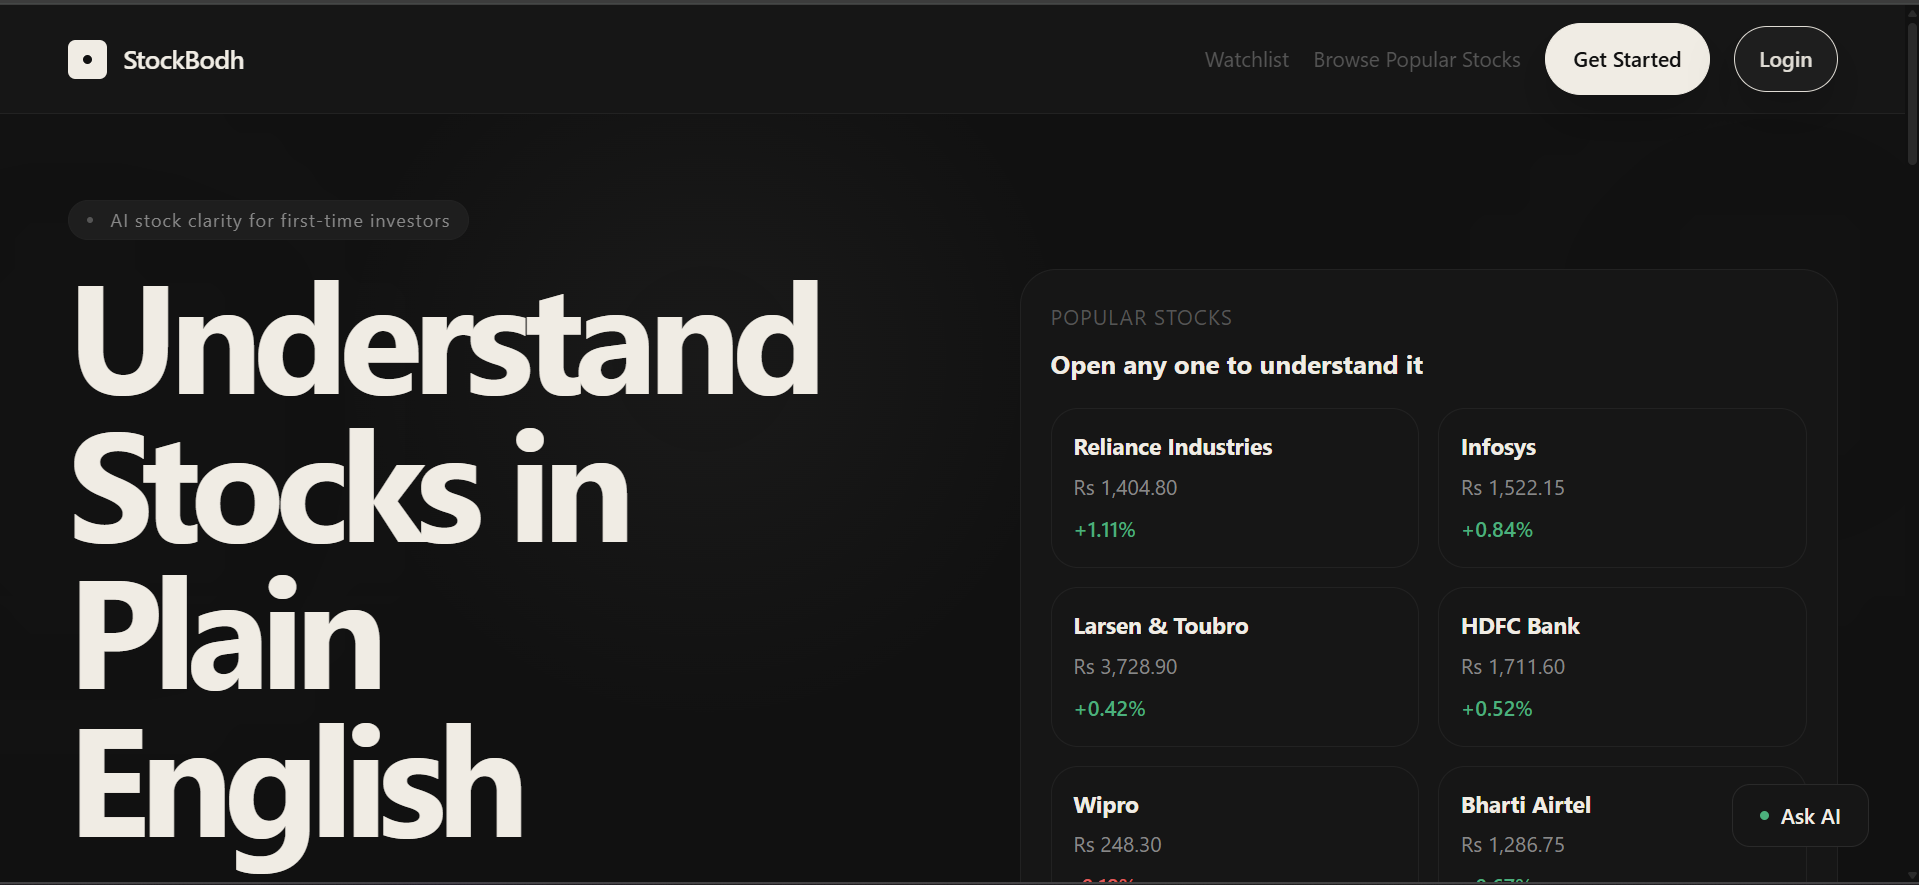Open the Watchlist nav link

(1246, 60)
